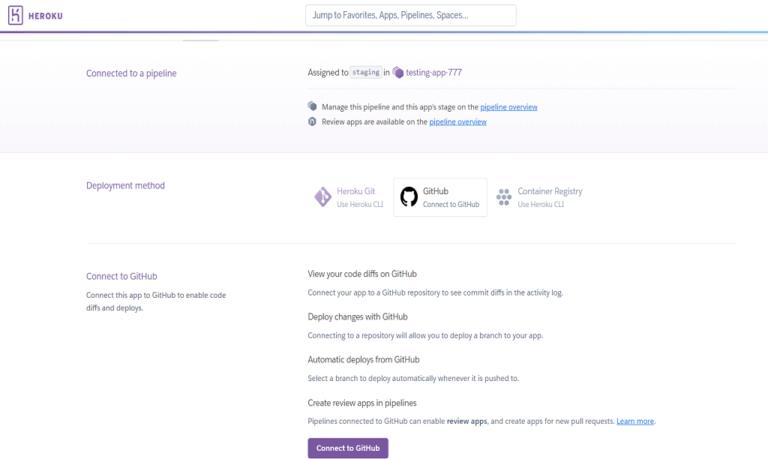Click the GitHub octocat icon
The height and width of the screenshot is (459, 768).
(x=408, y=197)
